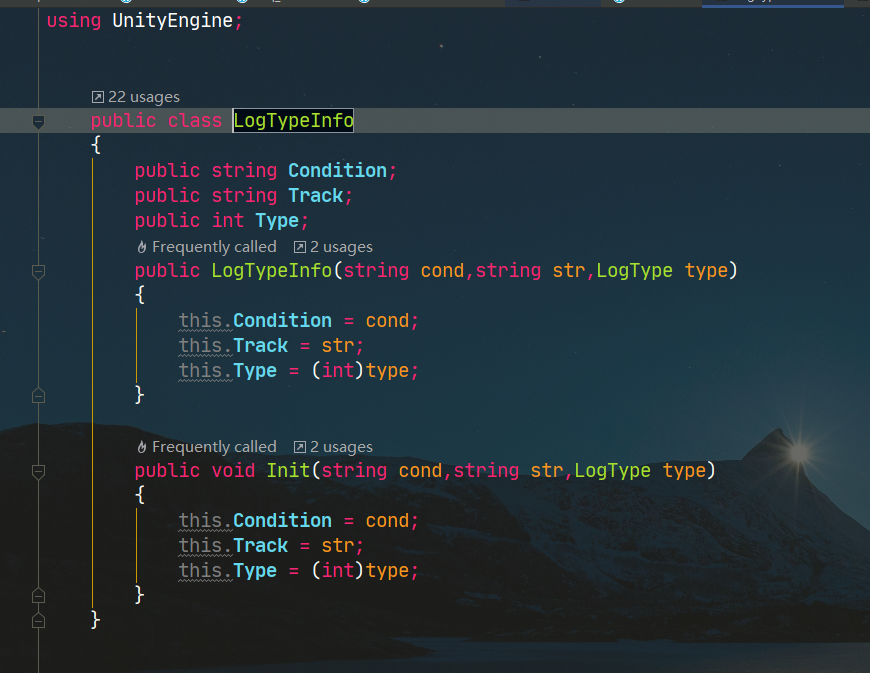This screenshot has height=673, width=870.
Task: Click this.Track in the constructor body
Action: [233, 345]
